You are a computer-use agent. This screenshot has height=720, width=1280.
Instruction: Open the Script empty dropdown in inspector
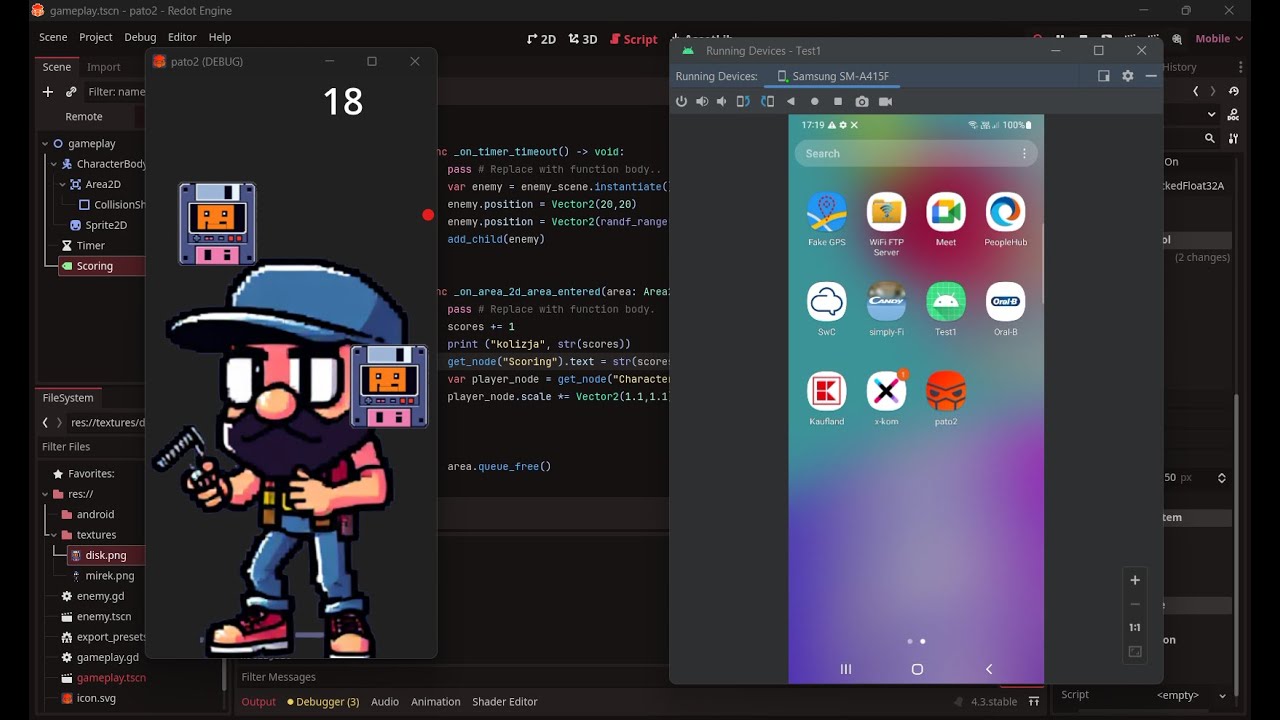(x=1190, y=695)
